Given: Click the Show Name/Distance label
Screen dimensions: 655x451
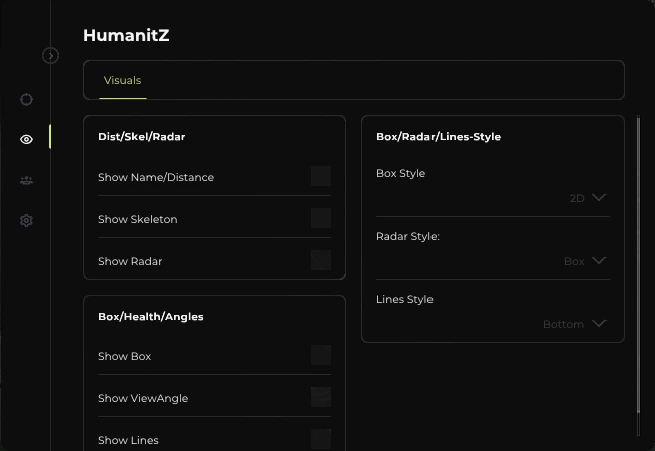Looking at the screenshot, I should pyautogui.click(x=156, y=177).
